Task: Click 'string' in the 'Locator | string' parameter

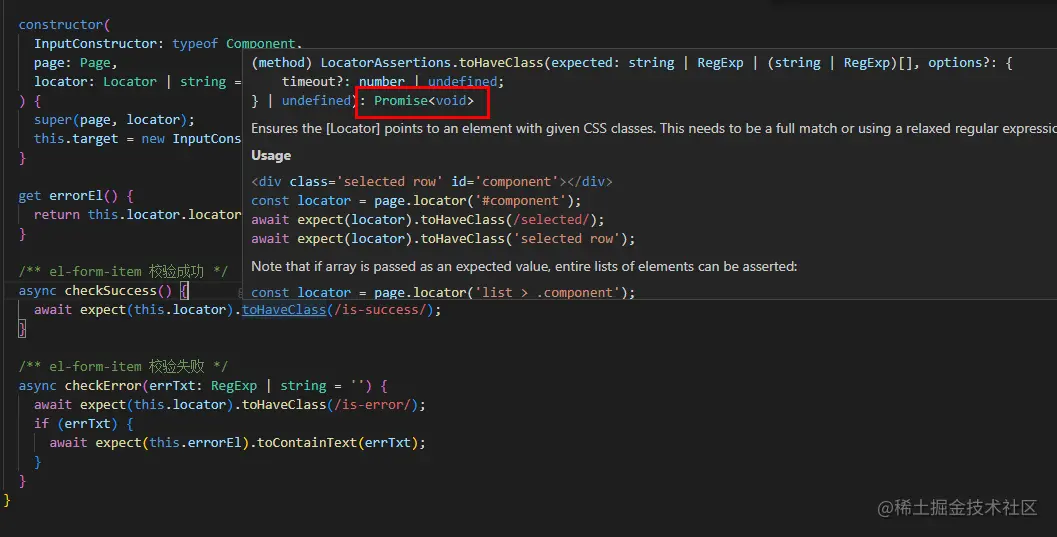Action: (203, 82)
